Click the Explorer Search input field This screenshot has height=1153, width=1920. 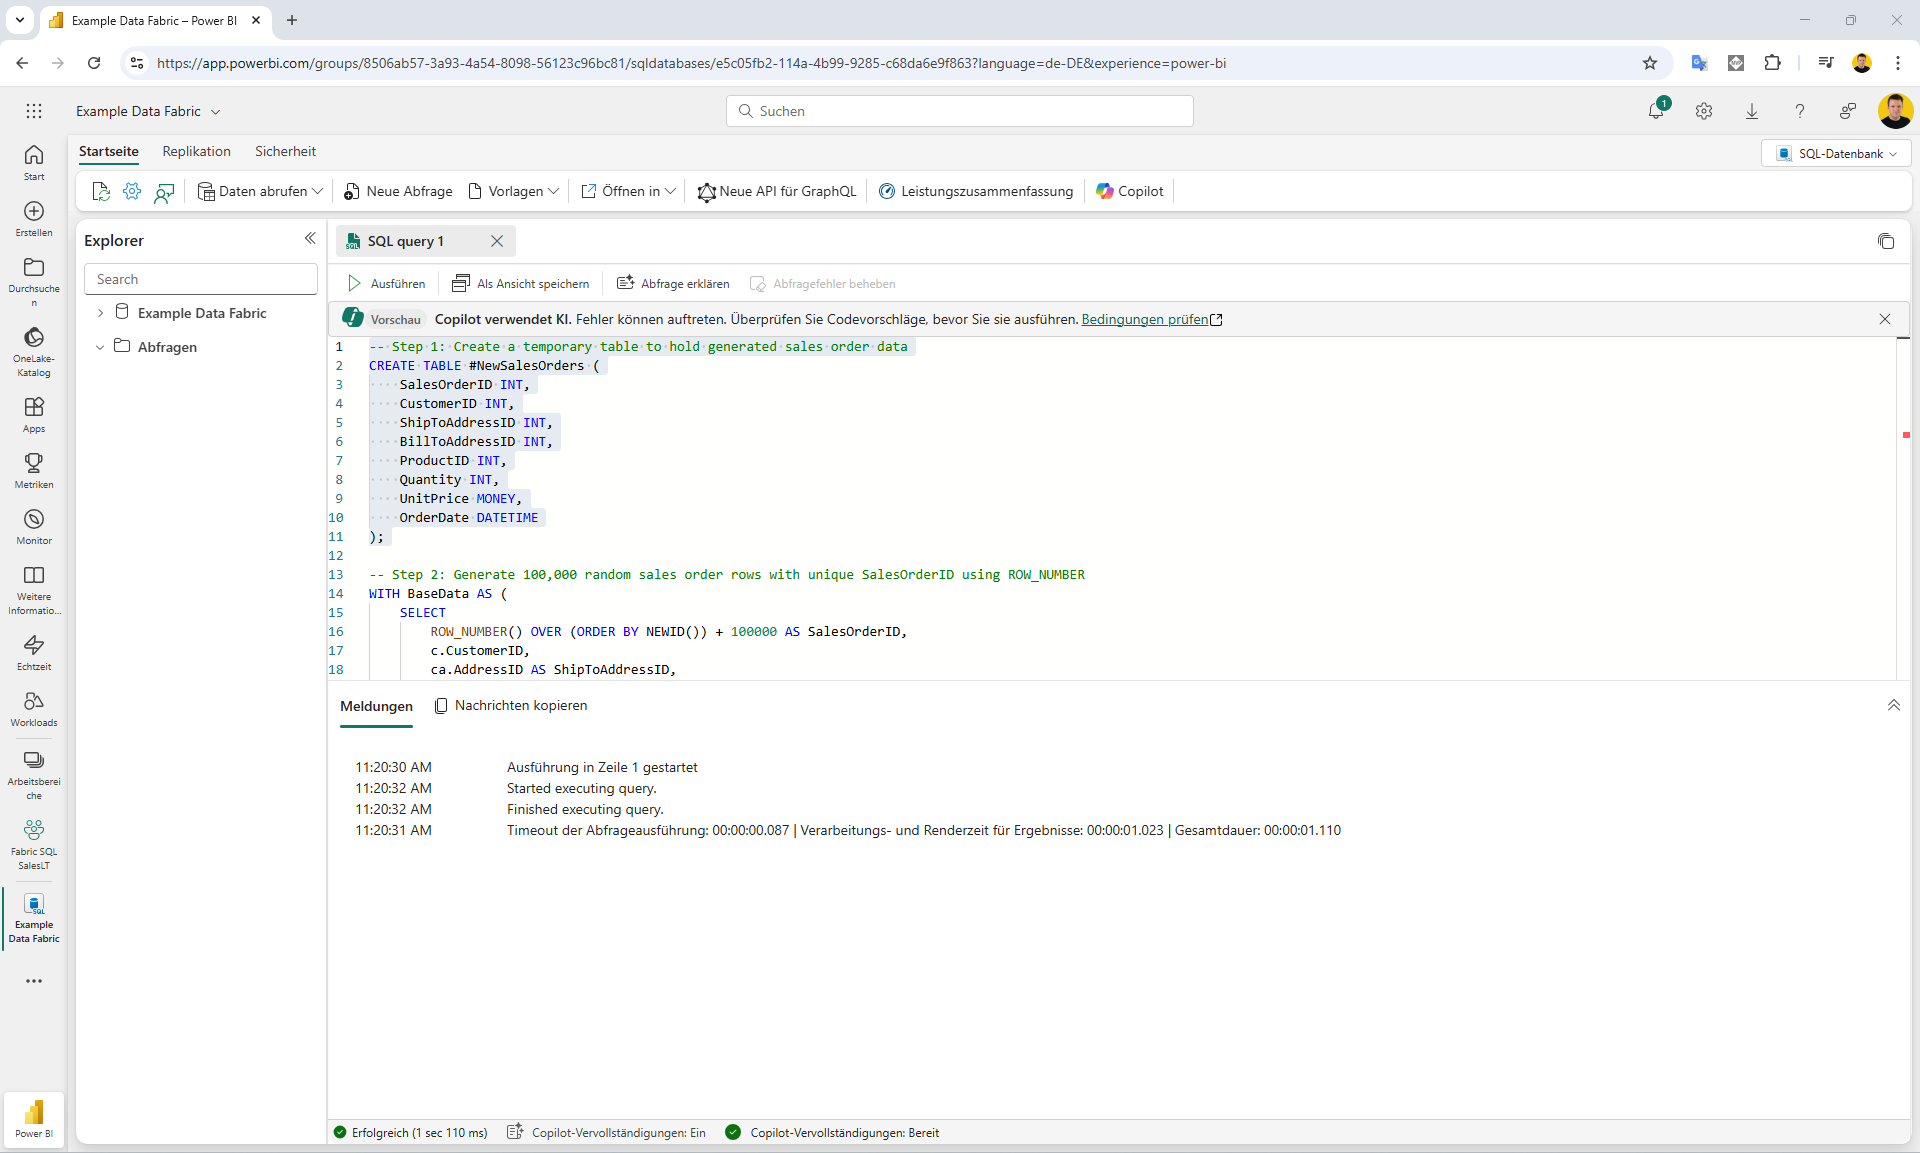point(201,279)
